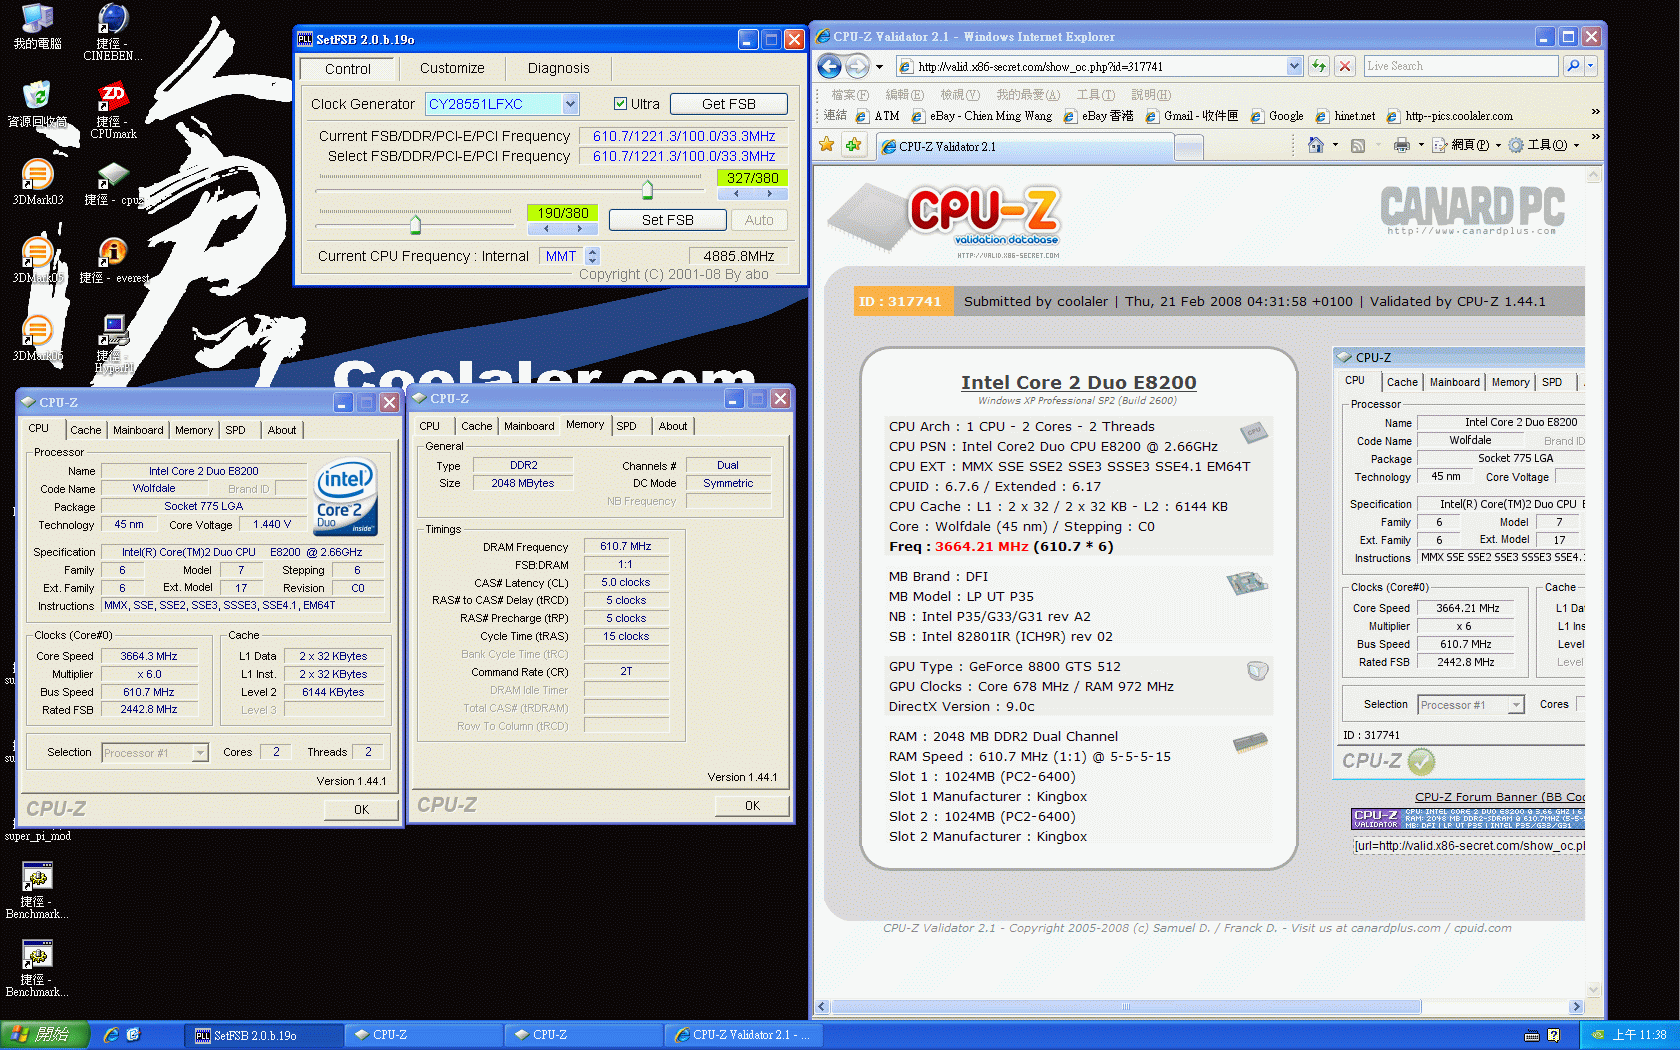Open the Start menu
The image size is (1680, 1050).
pyautogui.click(x=45, y=1035)
